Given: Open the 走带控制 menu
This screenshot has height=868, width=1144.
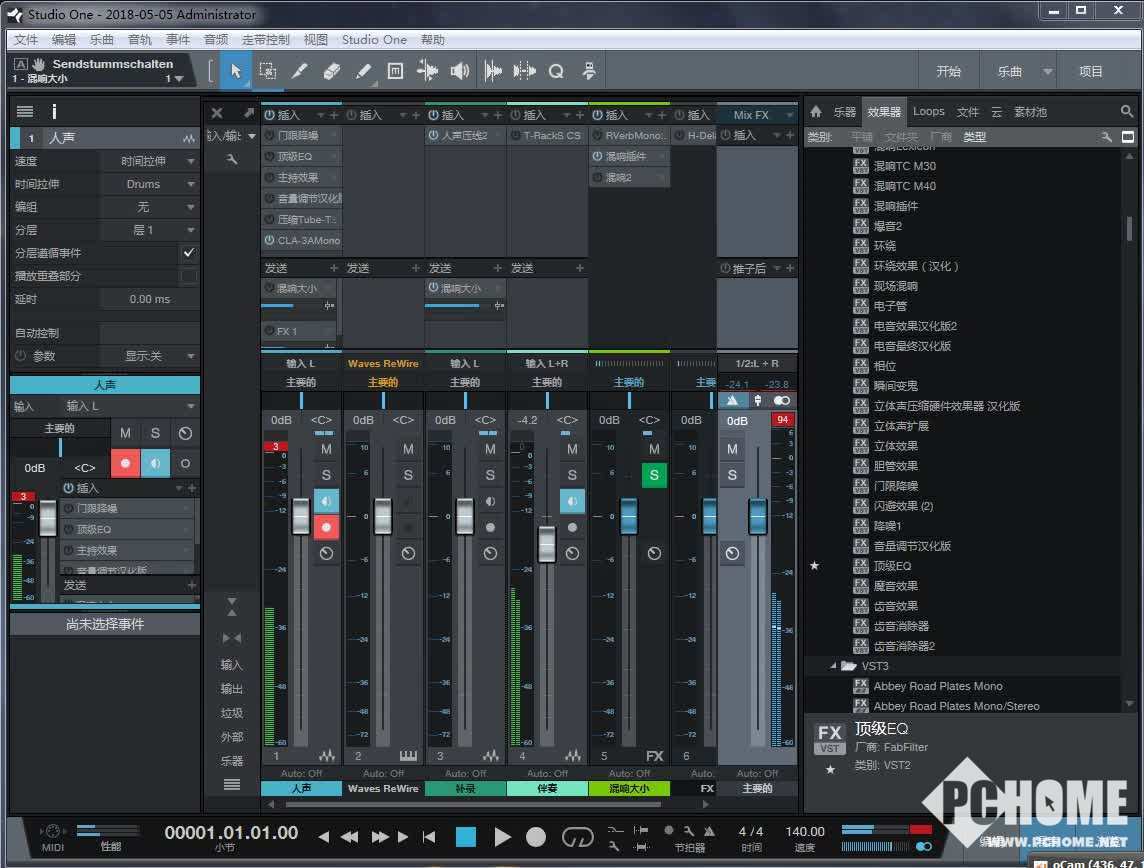Looking at the screenshot, I should point(266,39).
